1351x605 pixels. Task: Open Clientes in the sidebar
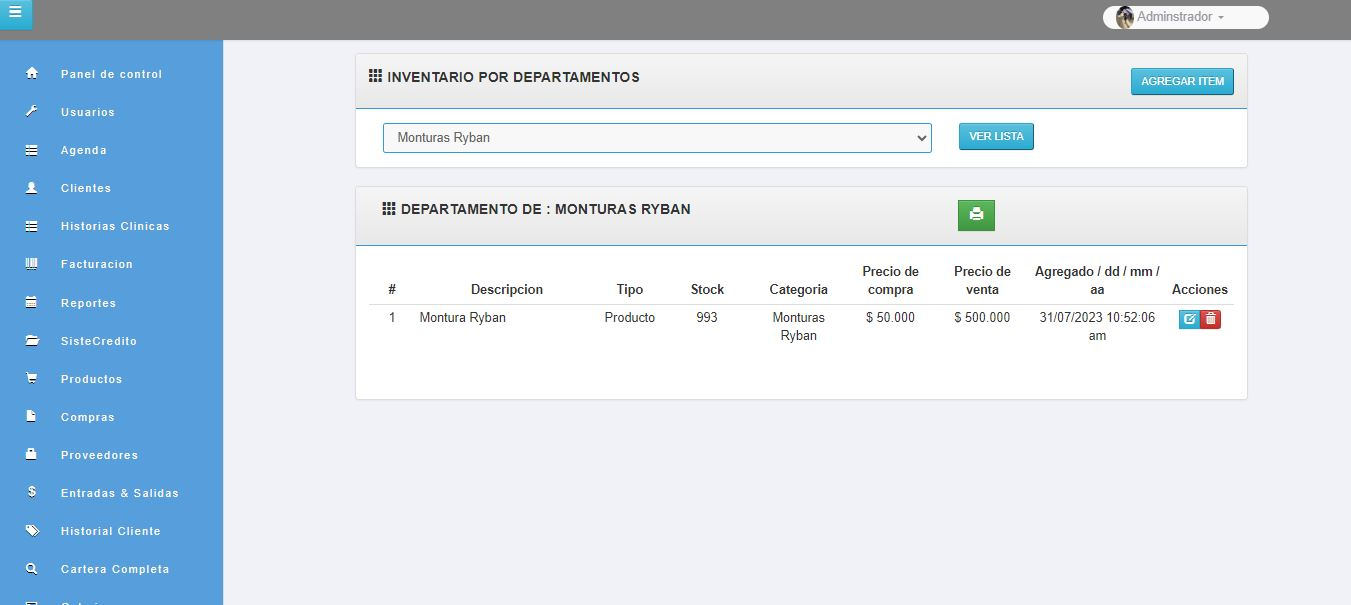pyautogui.click(x=86, y=188)
